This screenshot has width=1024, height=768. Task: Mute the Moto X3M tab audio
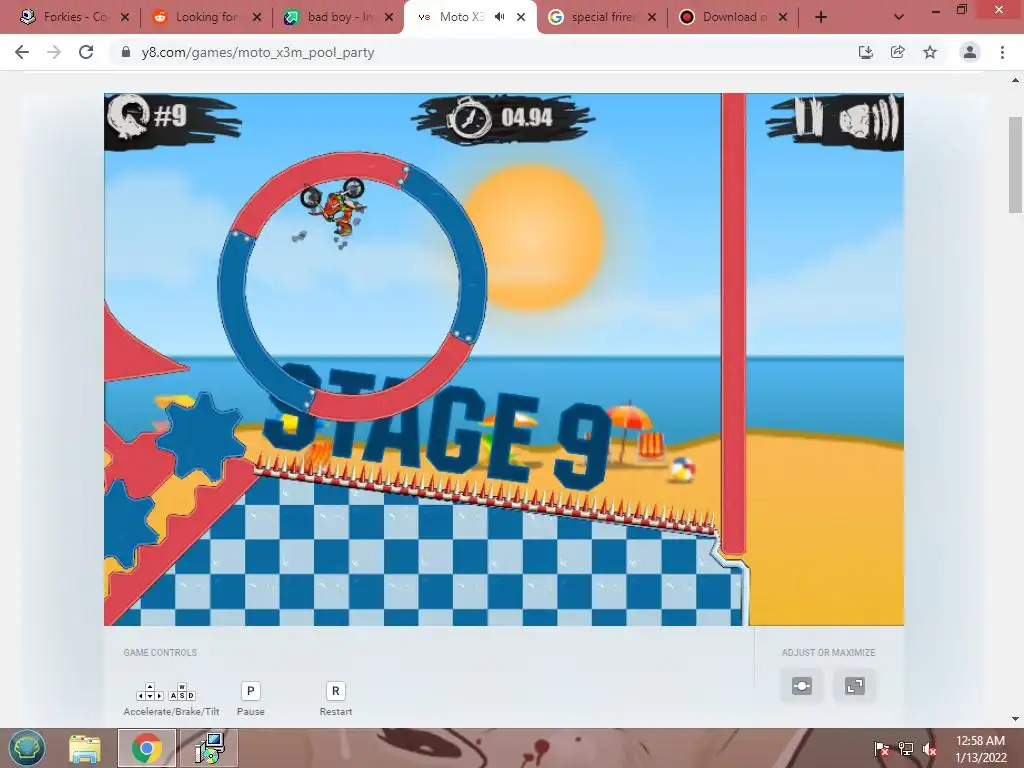point(500,17)
